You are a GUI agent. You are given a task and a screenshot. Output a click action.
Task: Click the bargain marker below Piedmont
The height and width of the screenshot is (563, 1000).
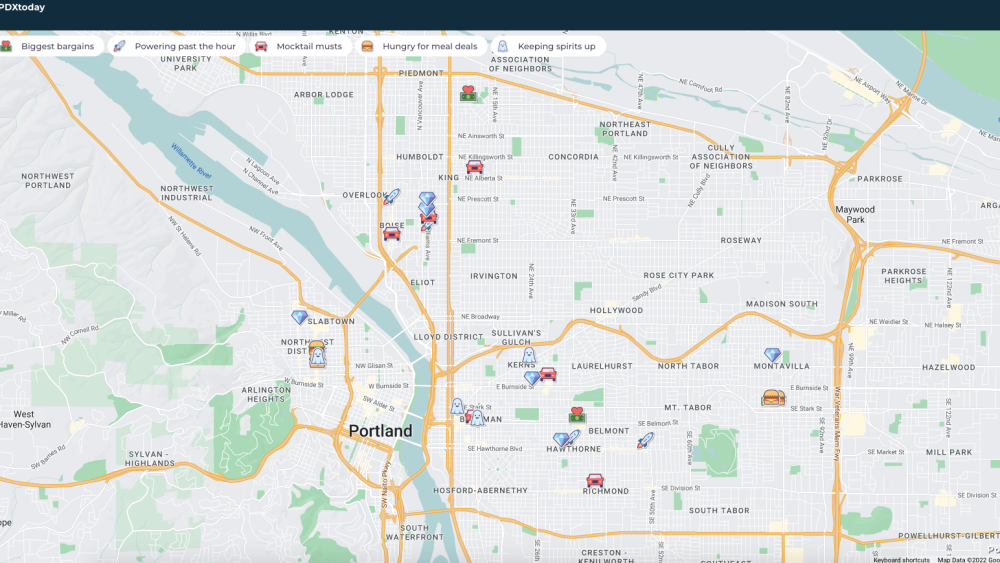click(469, 94)
